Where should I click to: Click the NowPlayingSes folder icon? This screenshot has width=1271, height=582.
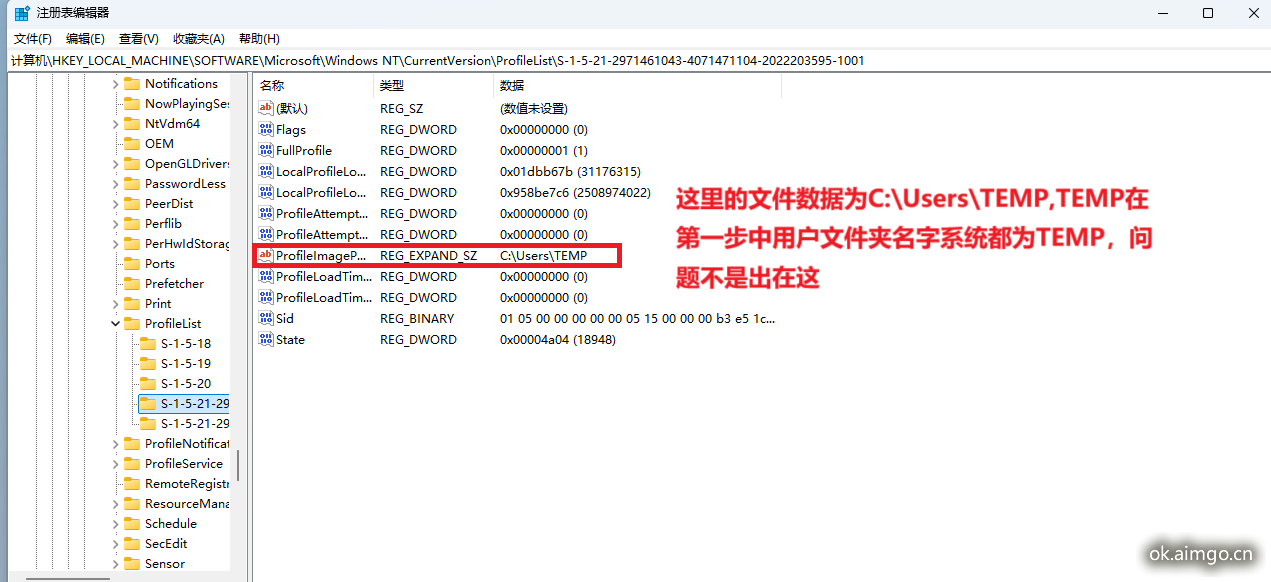[131, 104]
